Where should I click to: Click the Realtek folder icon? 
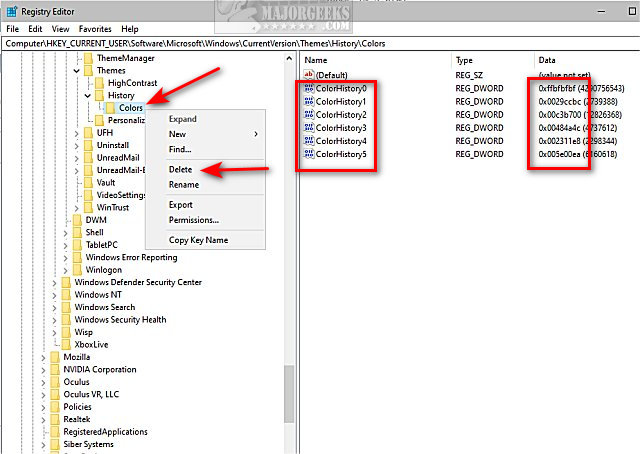click(55, 419)
